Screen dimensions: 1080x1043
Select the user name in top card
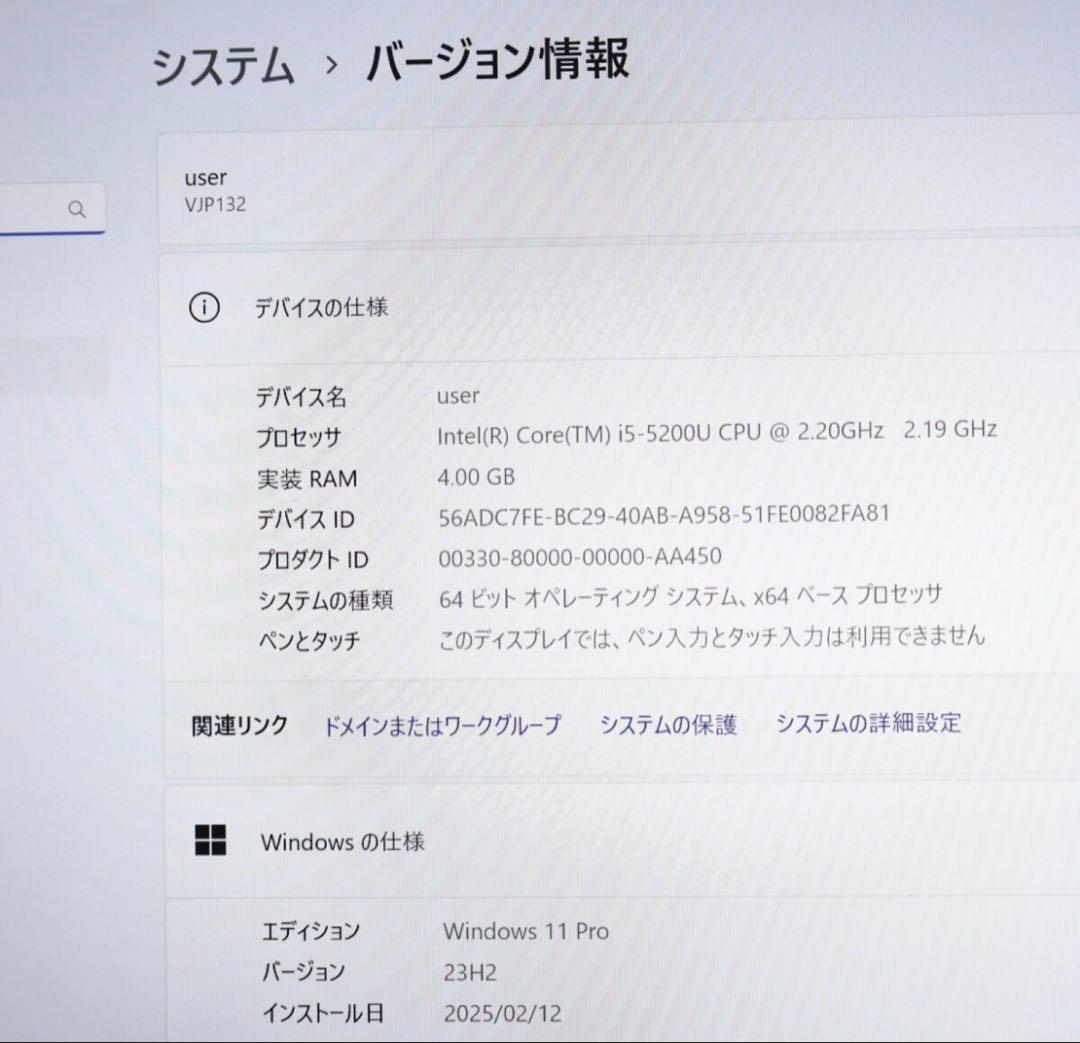205,178
